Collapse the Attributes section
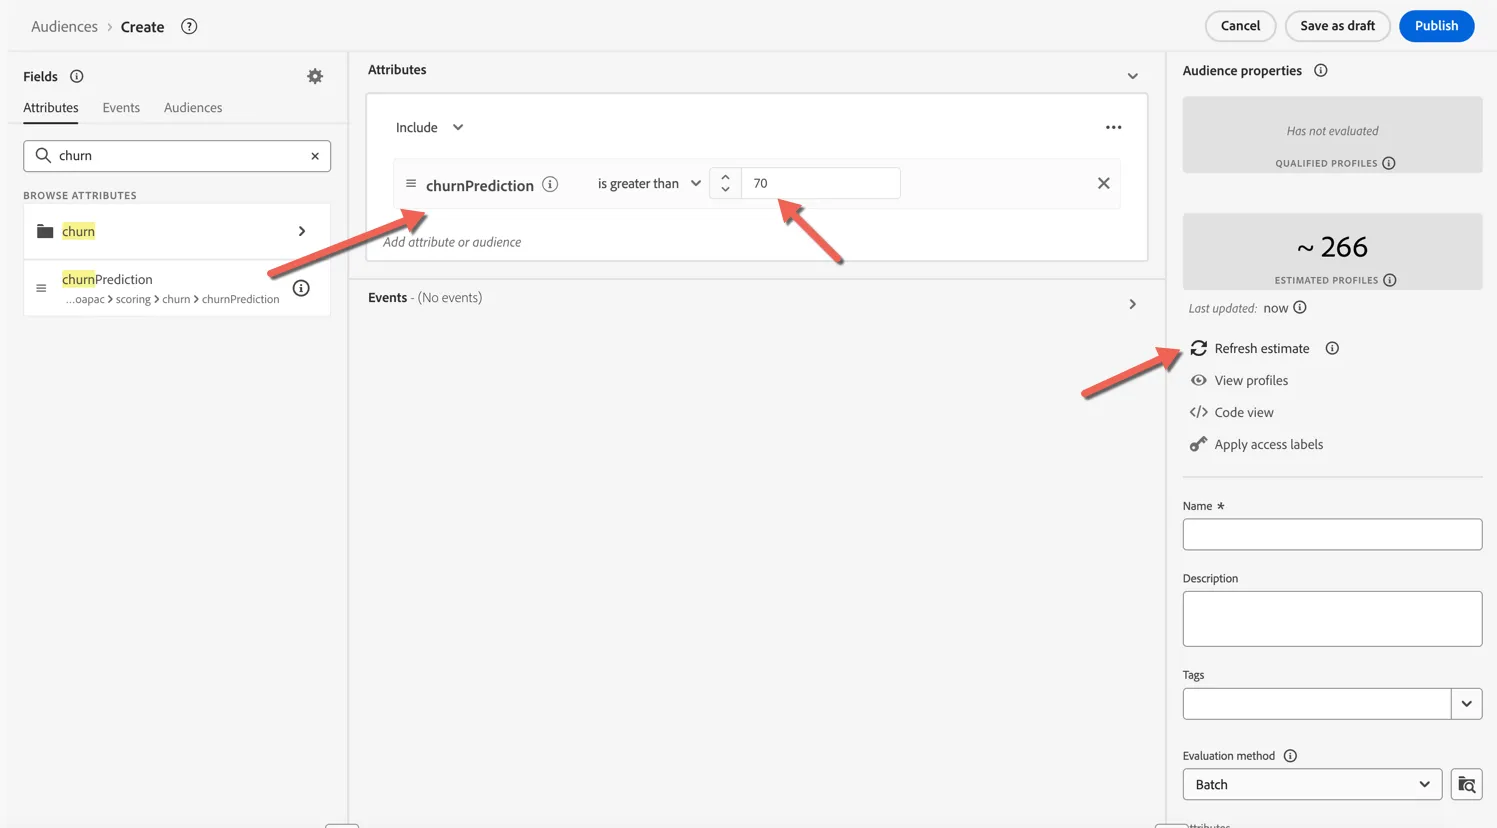Image resolution: width=1497 pixels, height=828 pixels. (1133, 76)
